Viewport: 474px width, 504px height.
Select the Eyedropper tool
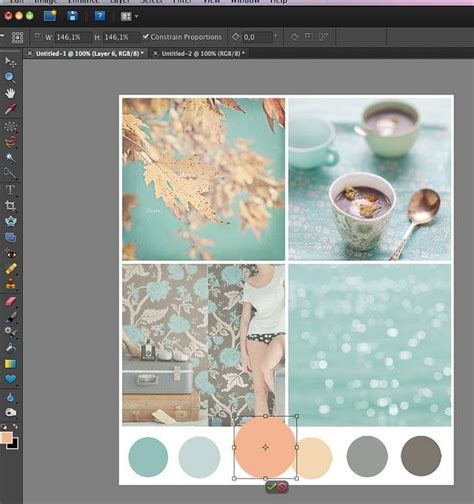point(10,109)
